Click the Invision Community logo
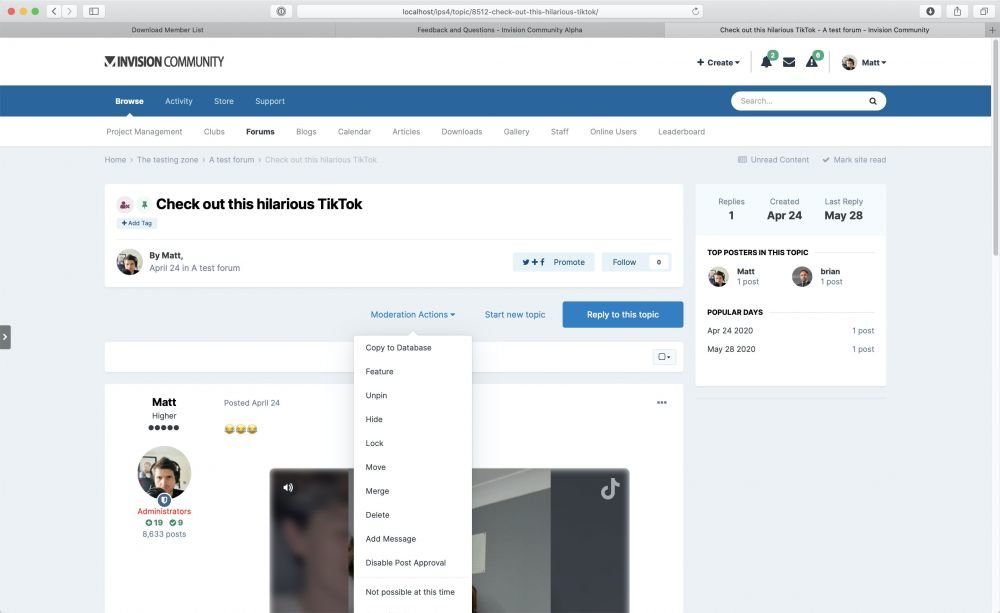Image resolution: width=1000 pixels, height=613 pixels. click(164, 61)
